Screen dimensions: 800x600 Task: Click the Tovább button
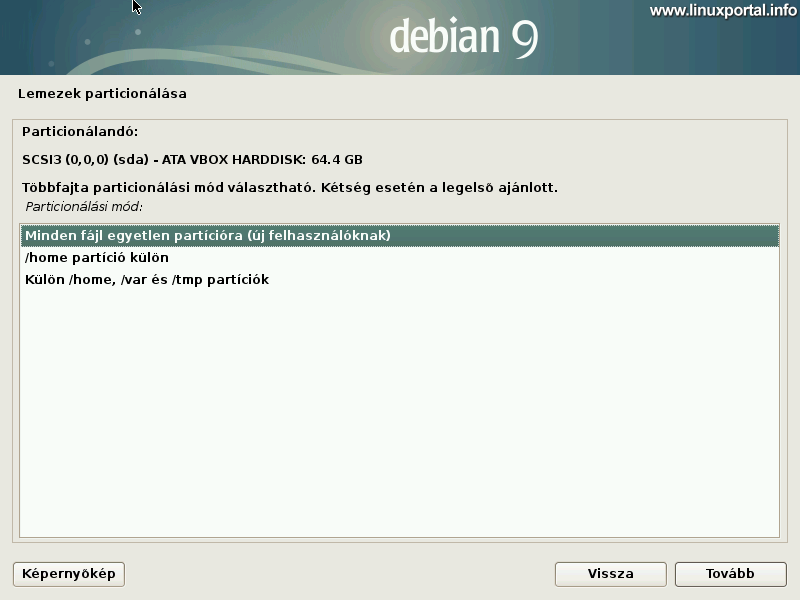tap(730, 574)
